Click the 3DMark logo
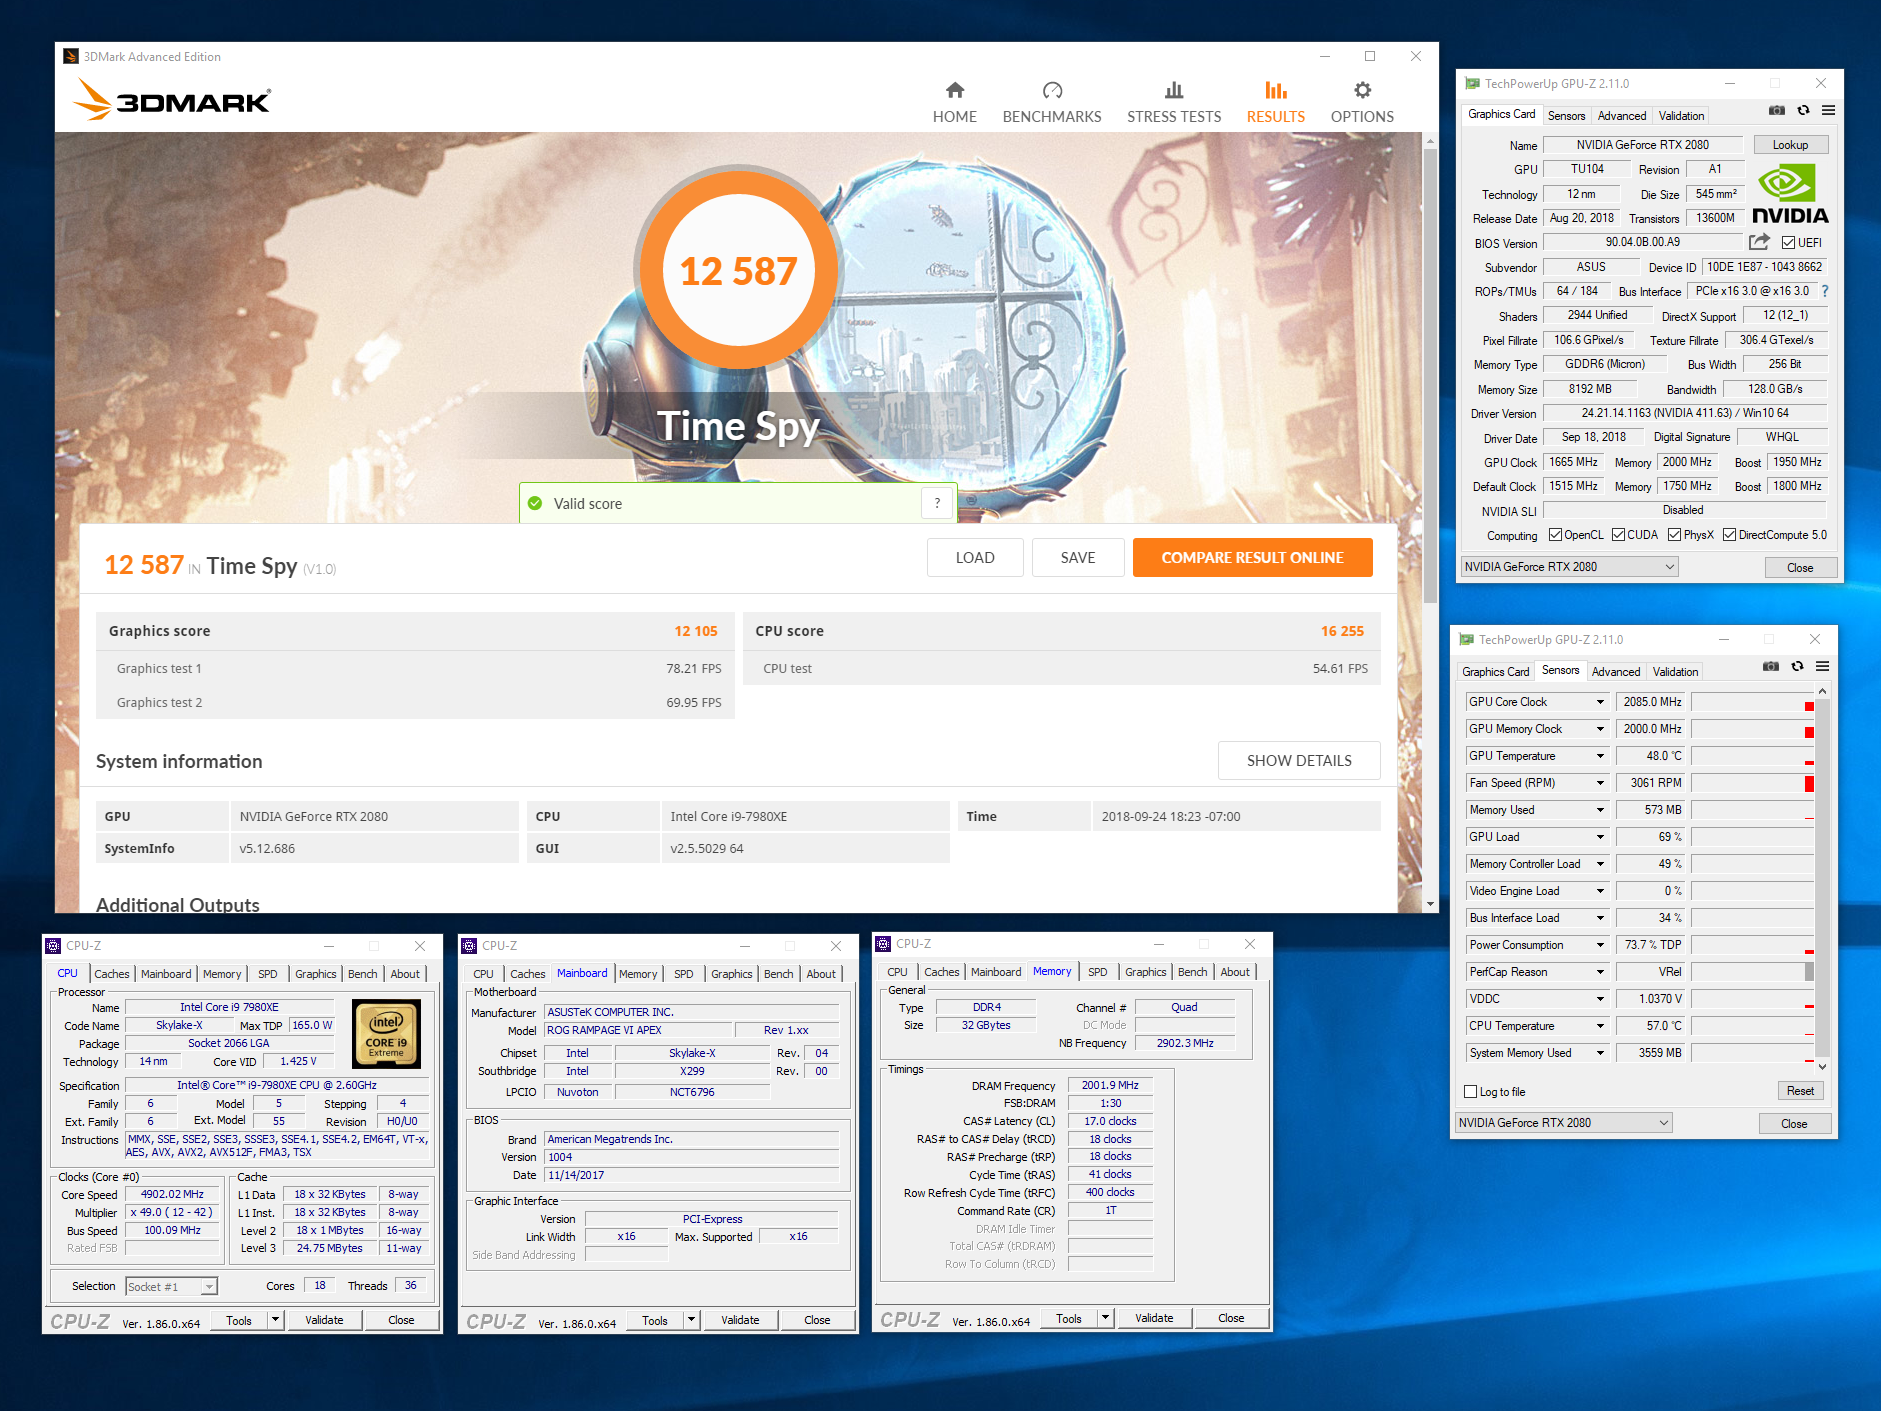Viewport: 1881px width, 1411px height. [172, 100]
